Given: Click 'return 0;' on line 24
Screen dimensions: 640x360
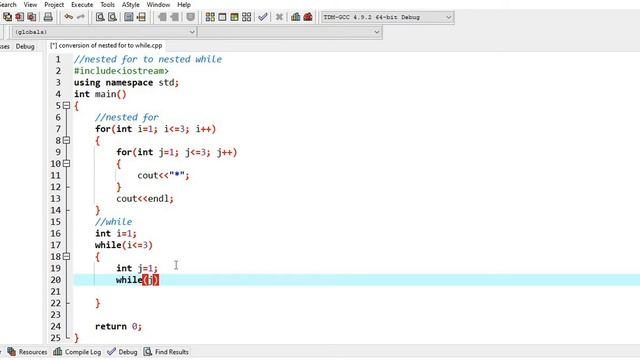Looking at the screenshot, I should point(118,327).
